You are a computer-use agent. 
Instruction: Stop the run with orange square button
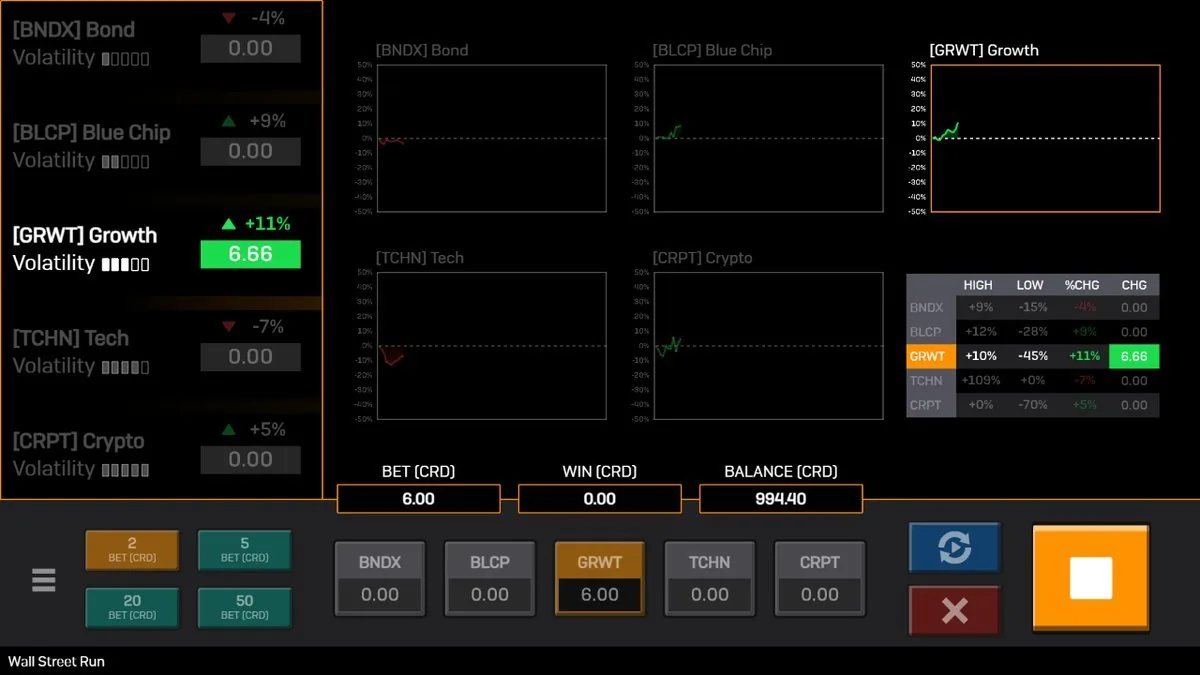click(1090, 578)
